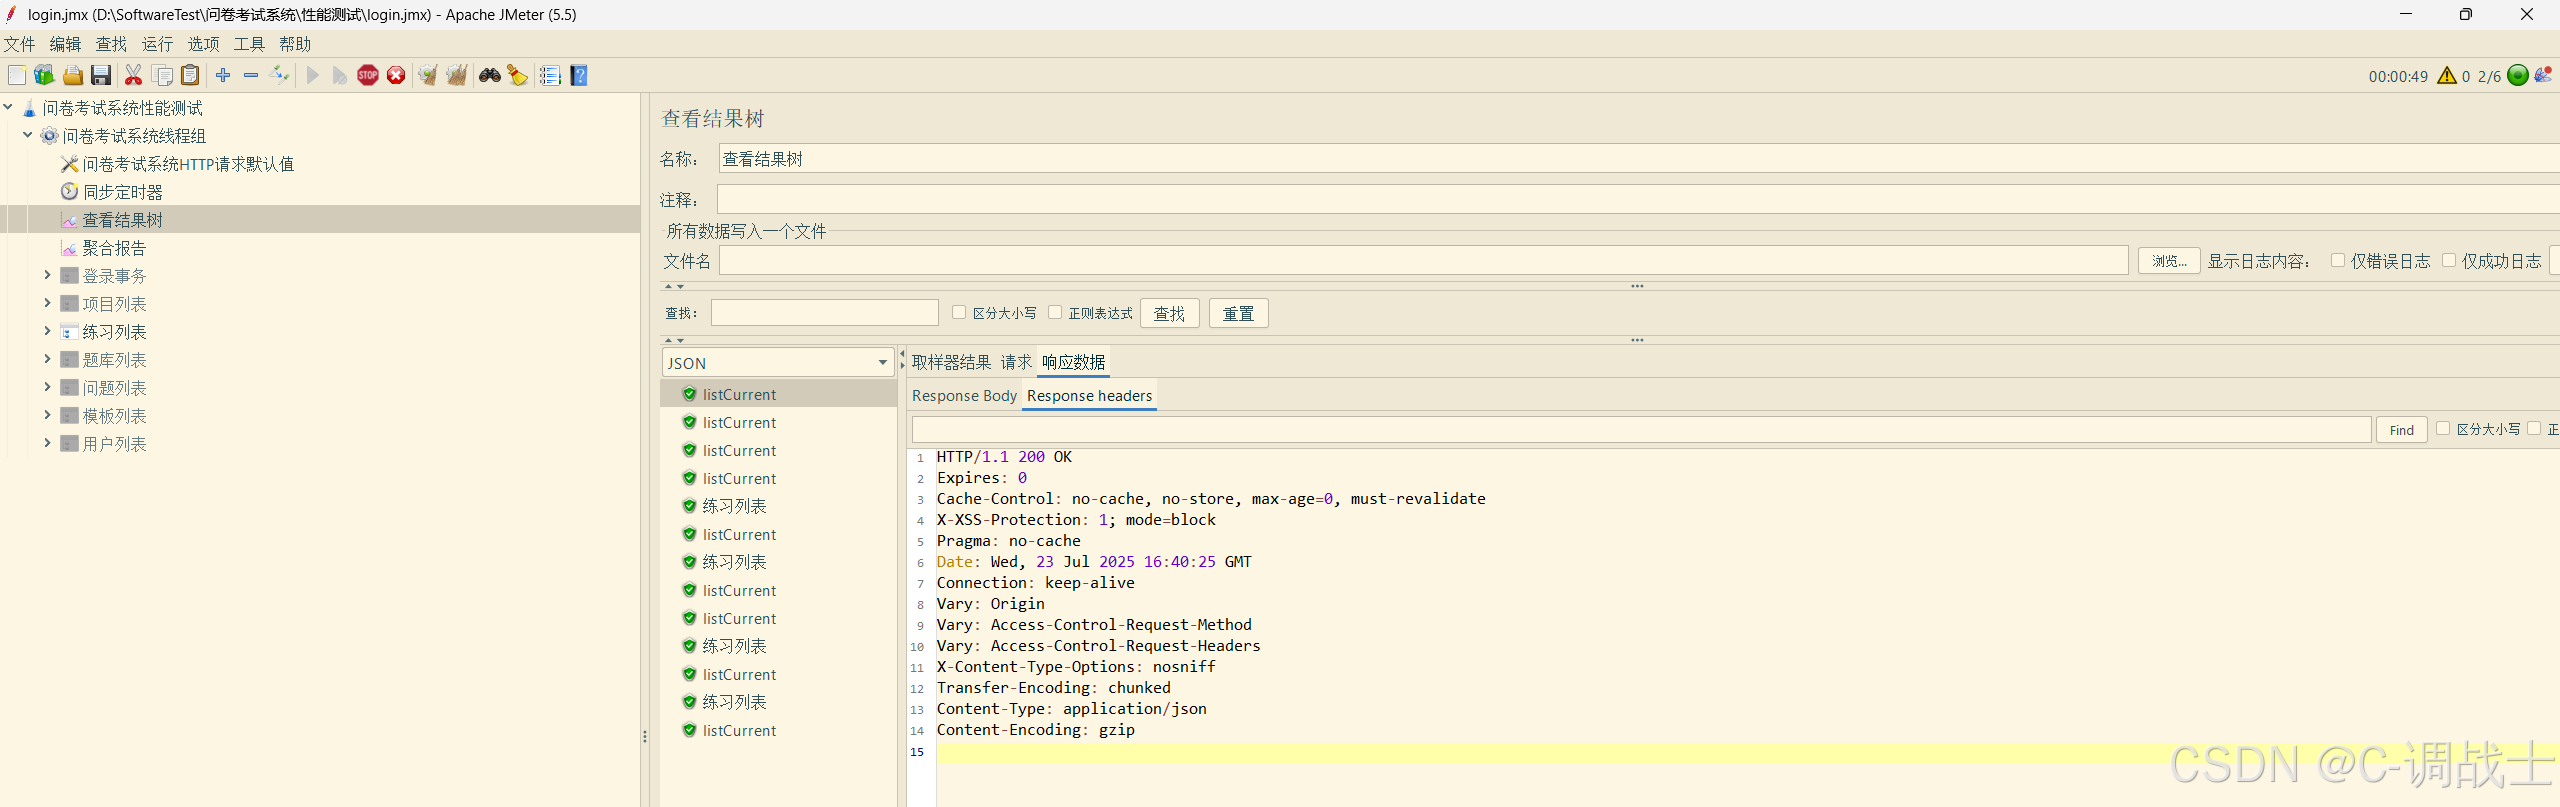Click the remote engines icon at right
Image resolution: width=2560 pixels, height=807 pixels.
2543,75
